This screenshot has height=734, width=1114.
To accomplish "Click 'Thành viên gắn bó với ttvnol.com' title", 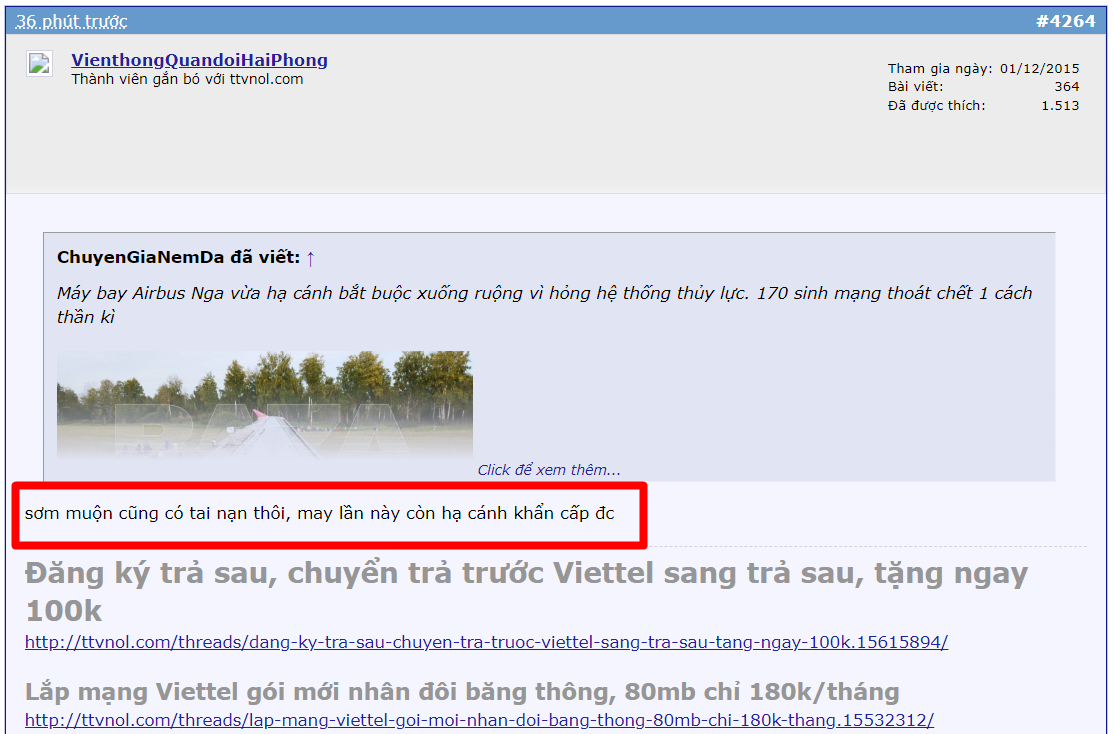I will [187, 79].
